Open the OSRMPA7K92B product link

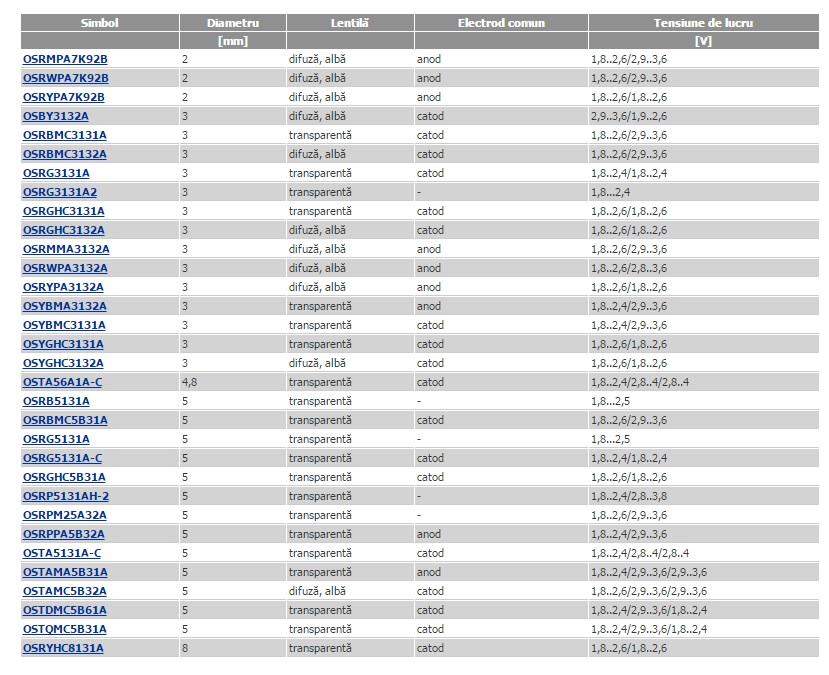tap(65, 59)
